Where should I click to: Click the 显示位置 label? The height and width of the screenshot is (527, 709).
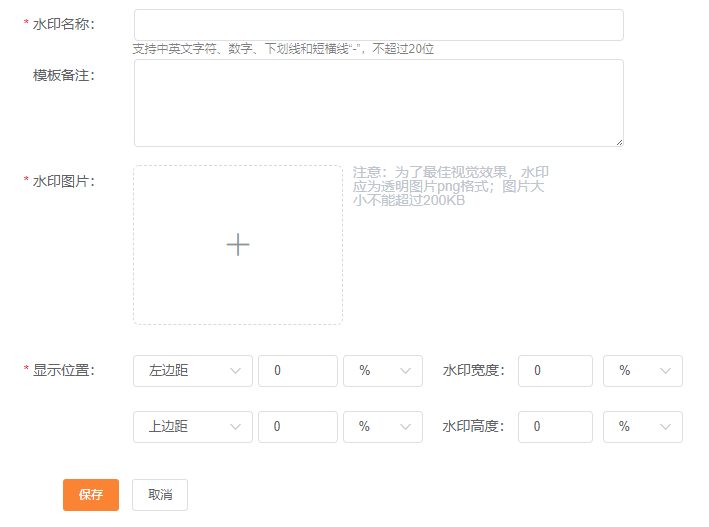point(63,370)
